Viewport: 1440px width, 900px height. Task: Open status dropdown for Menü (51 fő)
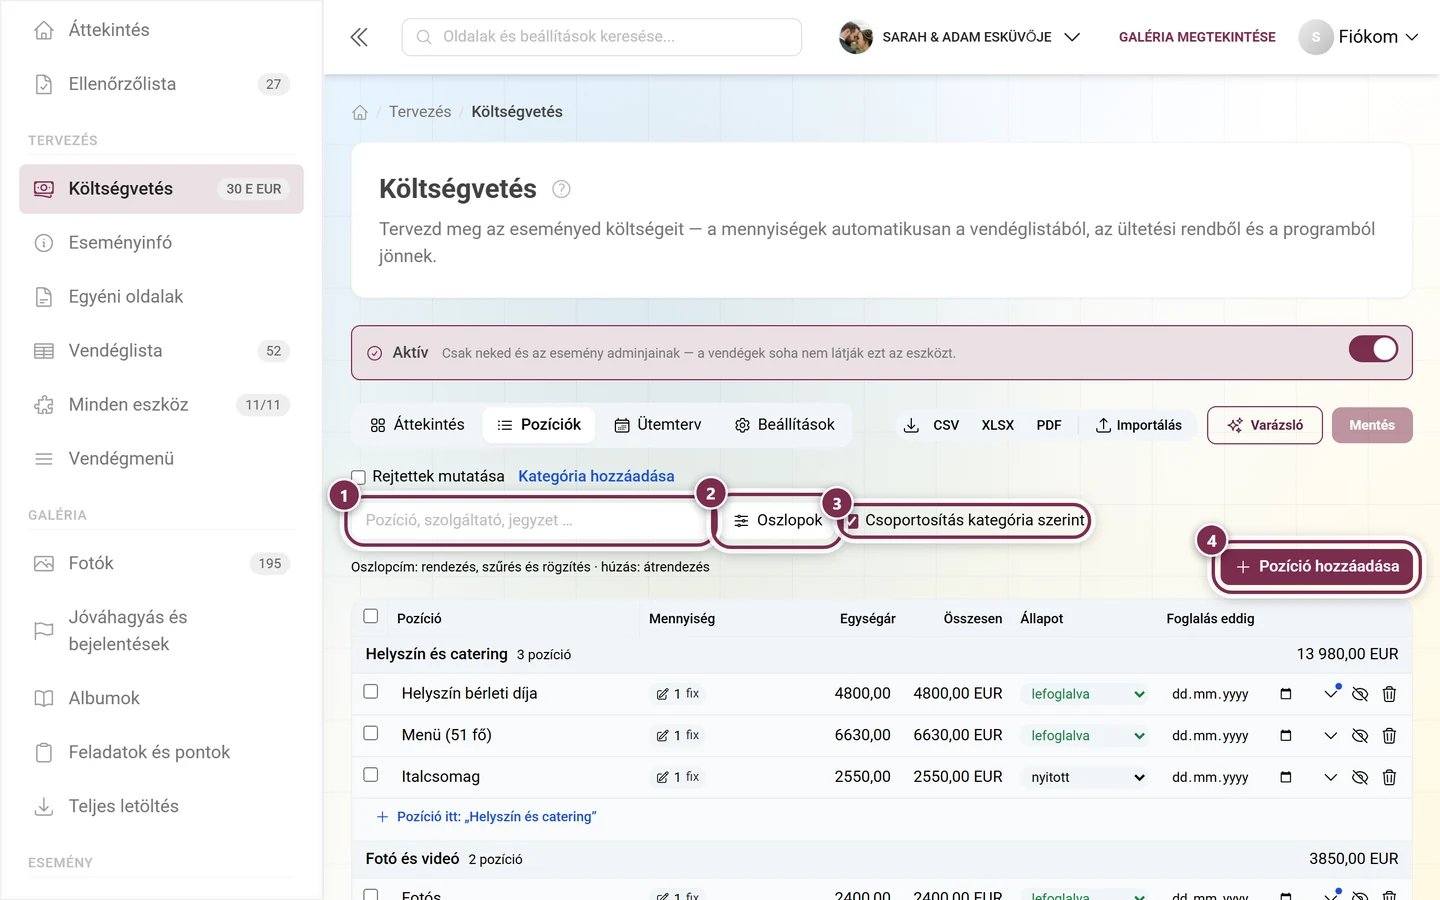tap(1087, 736)
